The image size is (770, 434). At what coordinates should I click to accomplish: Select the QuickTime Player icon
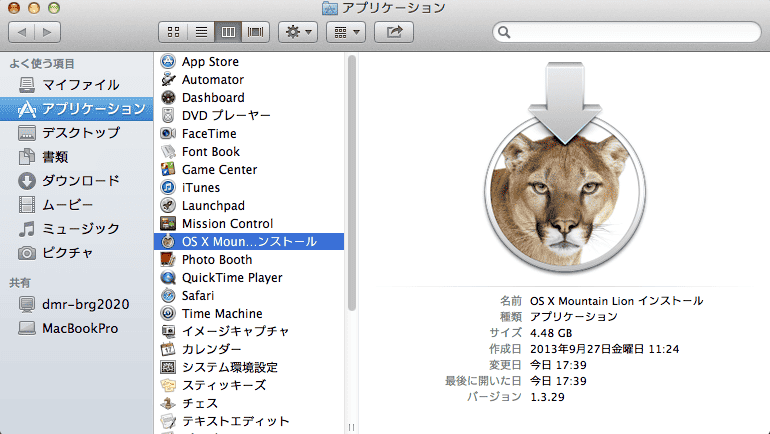168,277
